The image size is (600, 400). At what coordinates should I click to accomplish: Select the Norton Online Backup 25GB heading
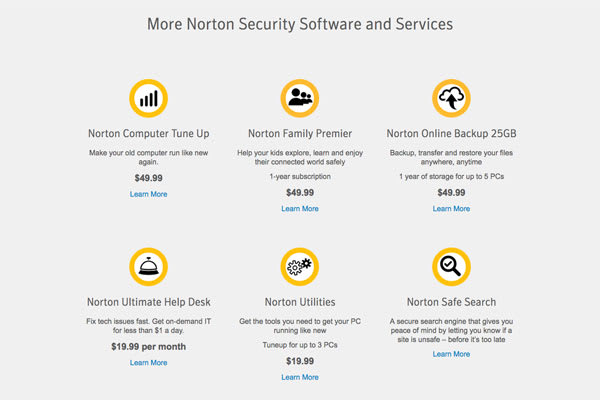tap(451, 133)
